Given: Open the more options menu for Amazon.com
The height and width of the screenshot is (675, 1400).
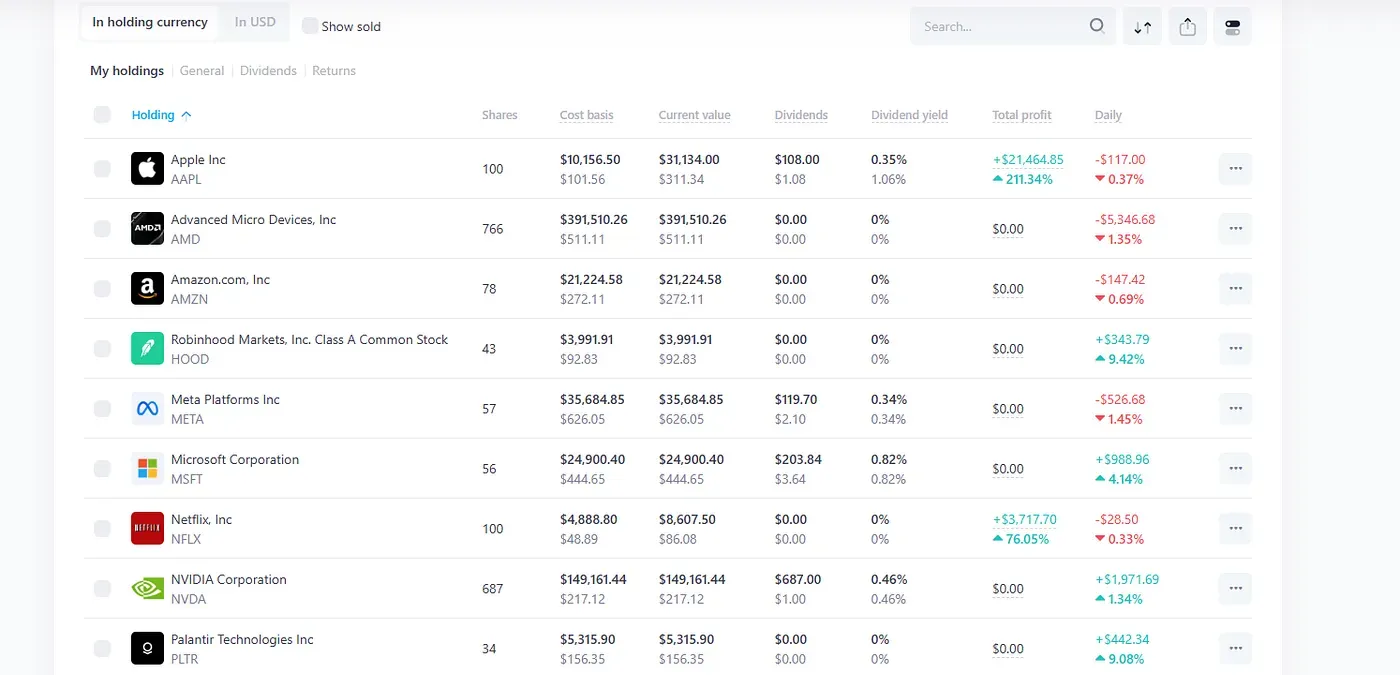Looking at the screenshot, I should (x=1235, y=289).
